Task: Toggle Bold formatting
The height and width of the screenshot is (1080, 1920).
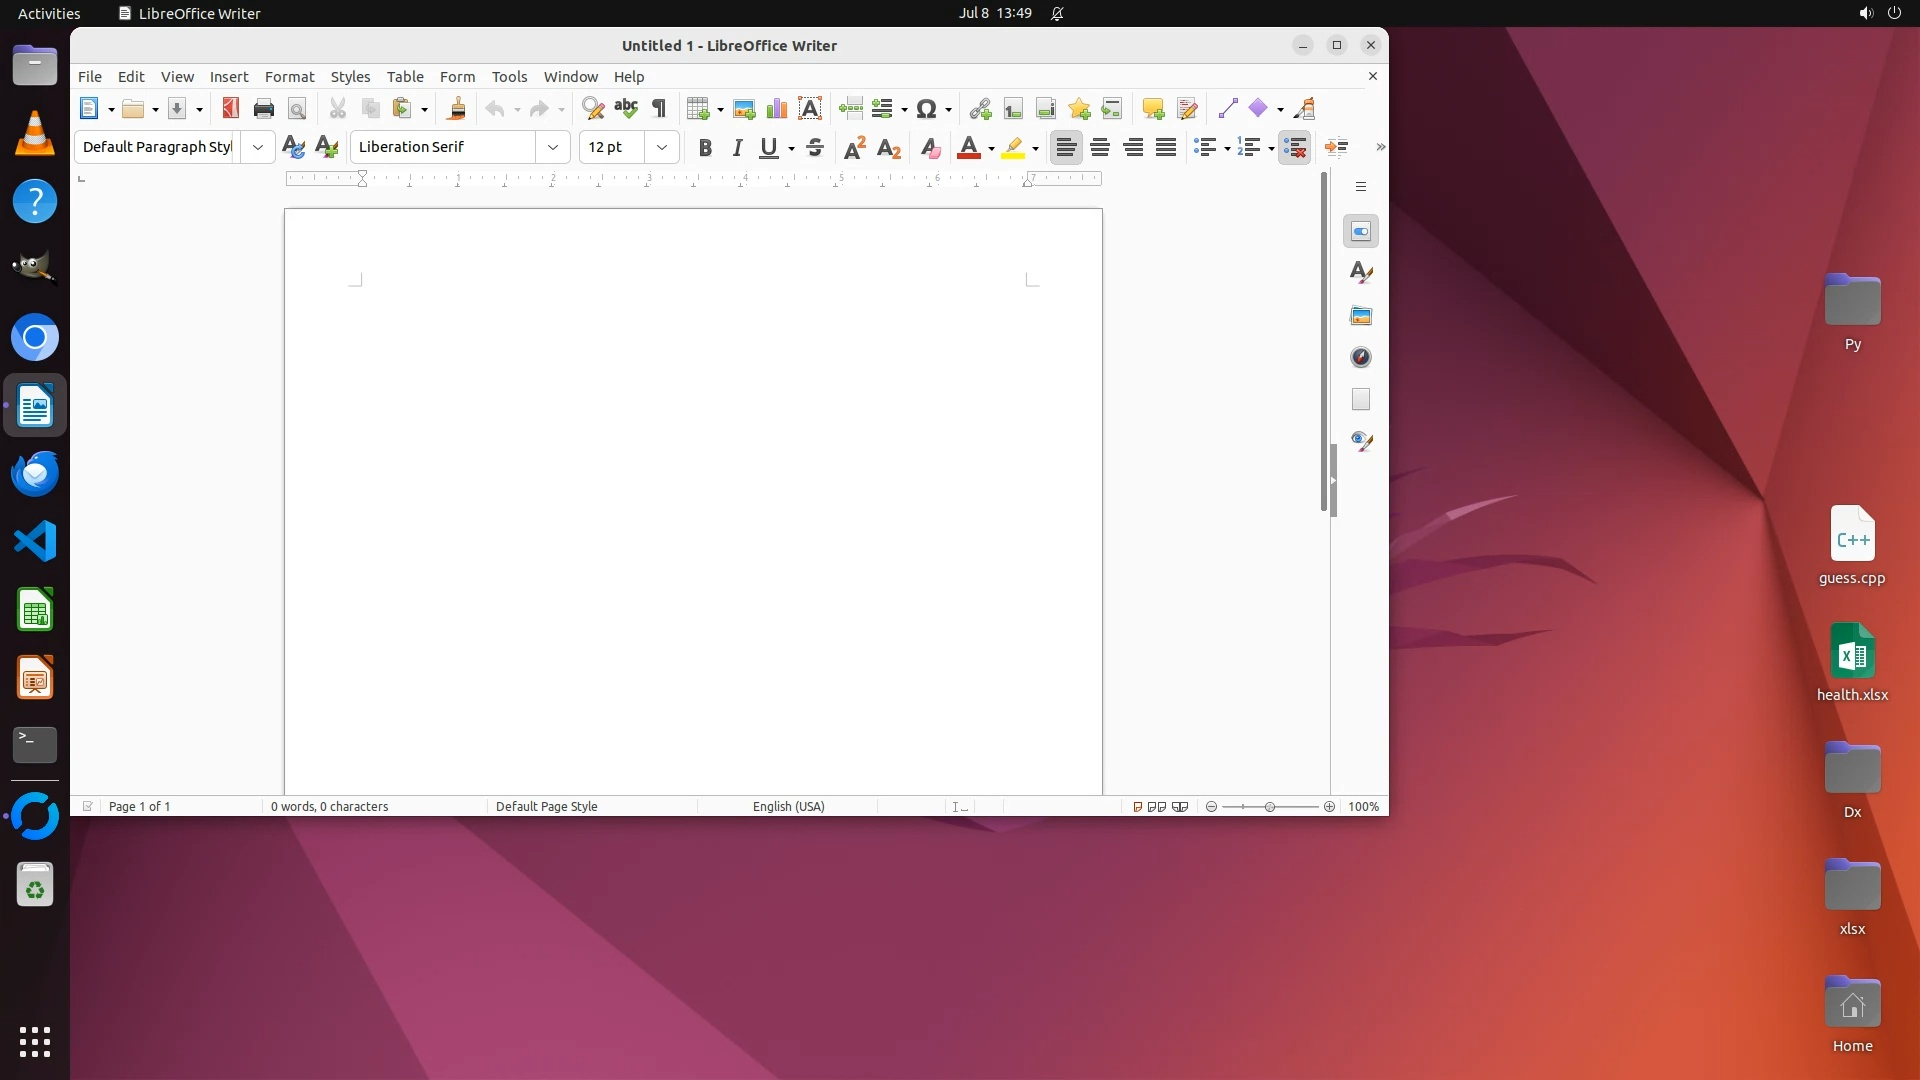Action: coord(705,148)
